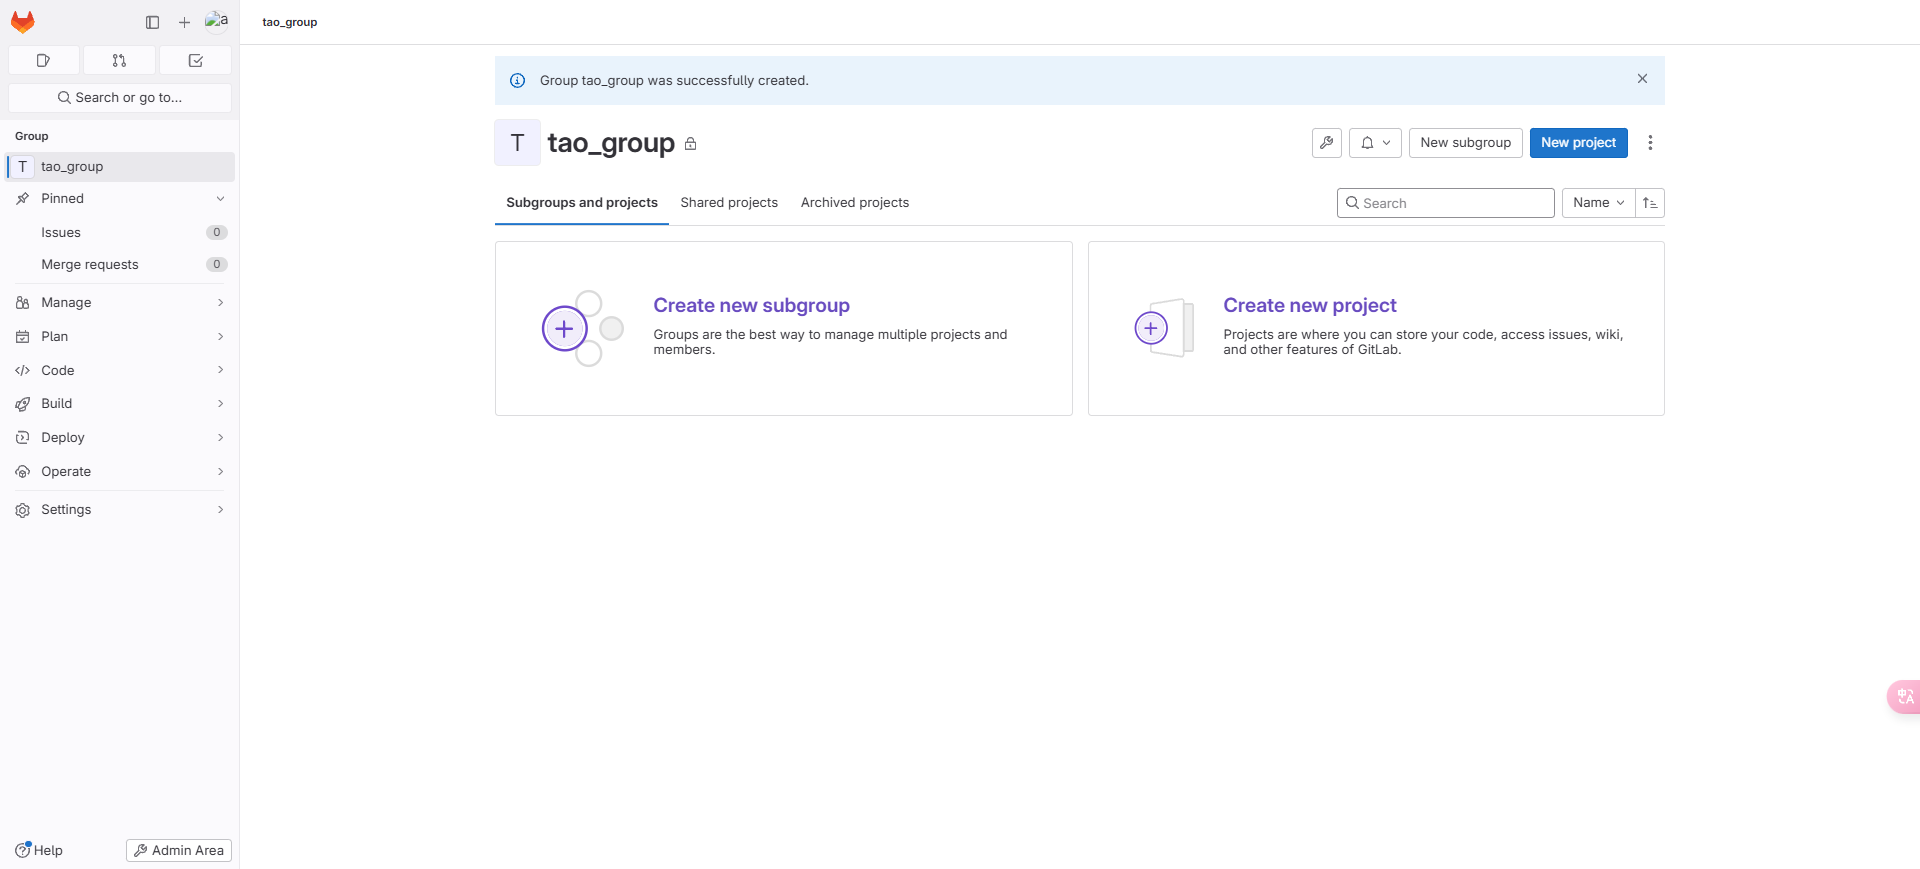Expand the Build menu
This screenshot has height=869, width=1920.
[x=120, y=403]
